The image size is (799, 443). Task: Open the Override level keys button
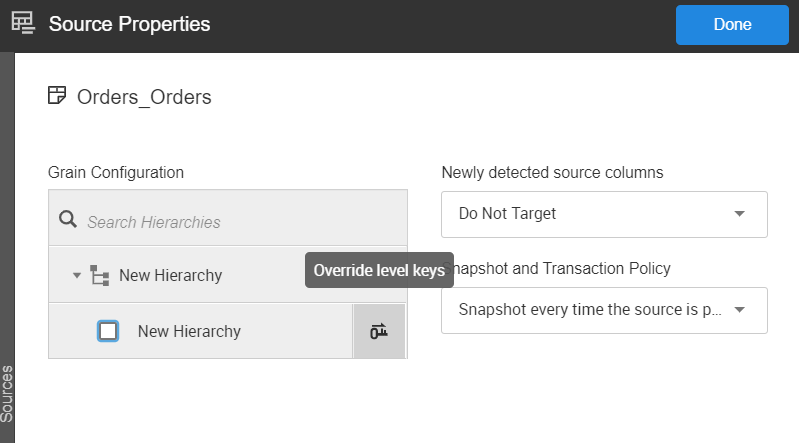coord(379,331)
